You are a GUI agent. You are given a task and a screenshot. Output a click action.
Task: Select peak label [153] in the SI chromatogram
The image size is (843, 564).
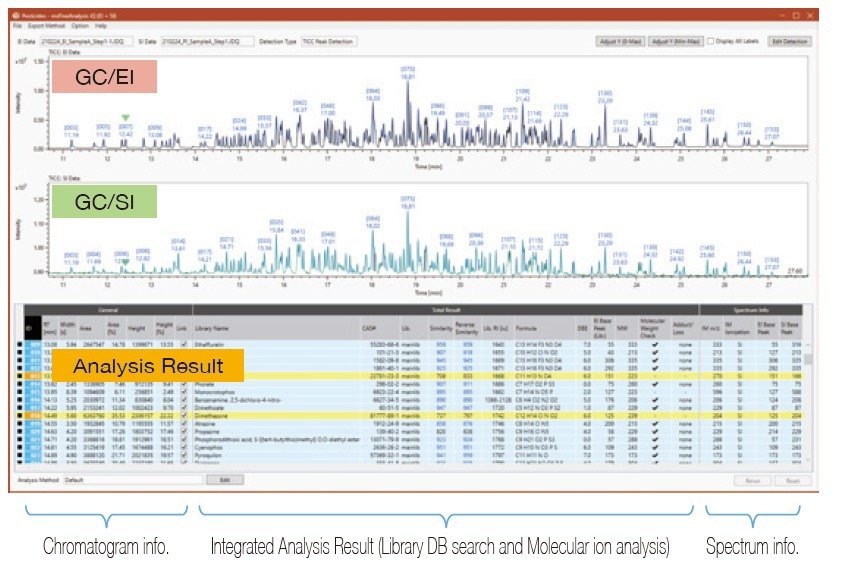tap(772, 260)
